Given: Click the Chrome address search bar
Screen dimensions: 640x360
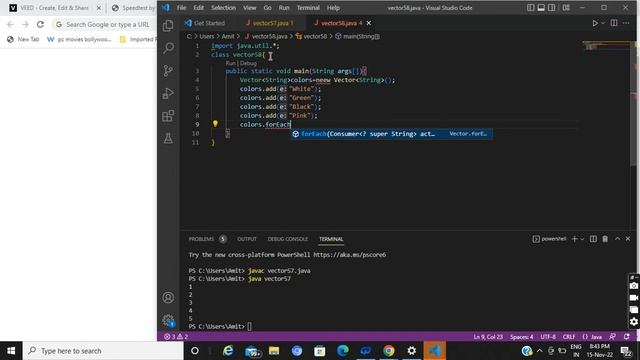Looking at the screenshot, I should [x=105, y=24].
